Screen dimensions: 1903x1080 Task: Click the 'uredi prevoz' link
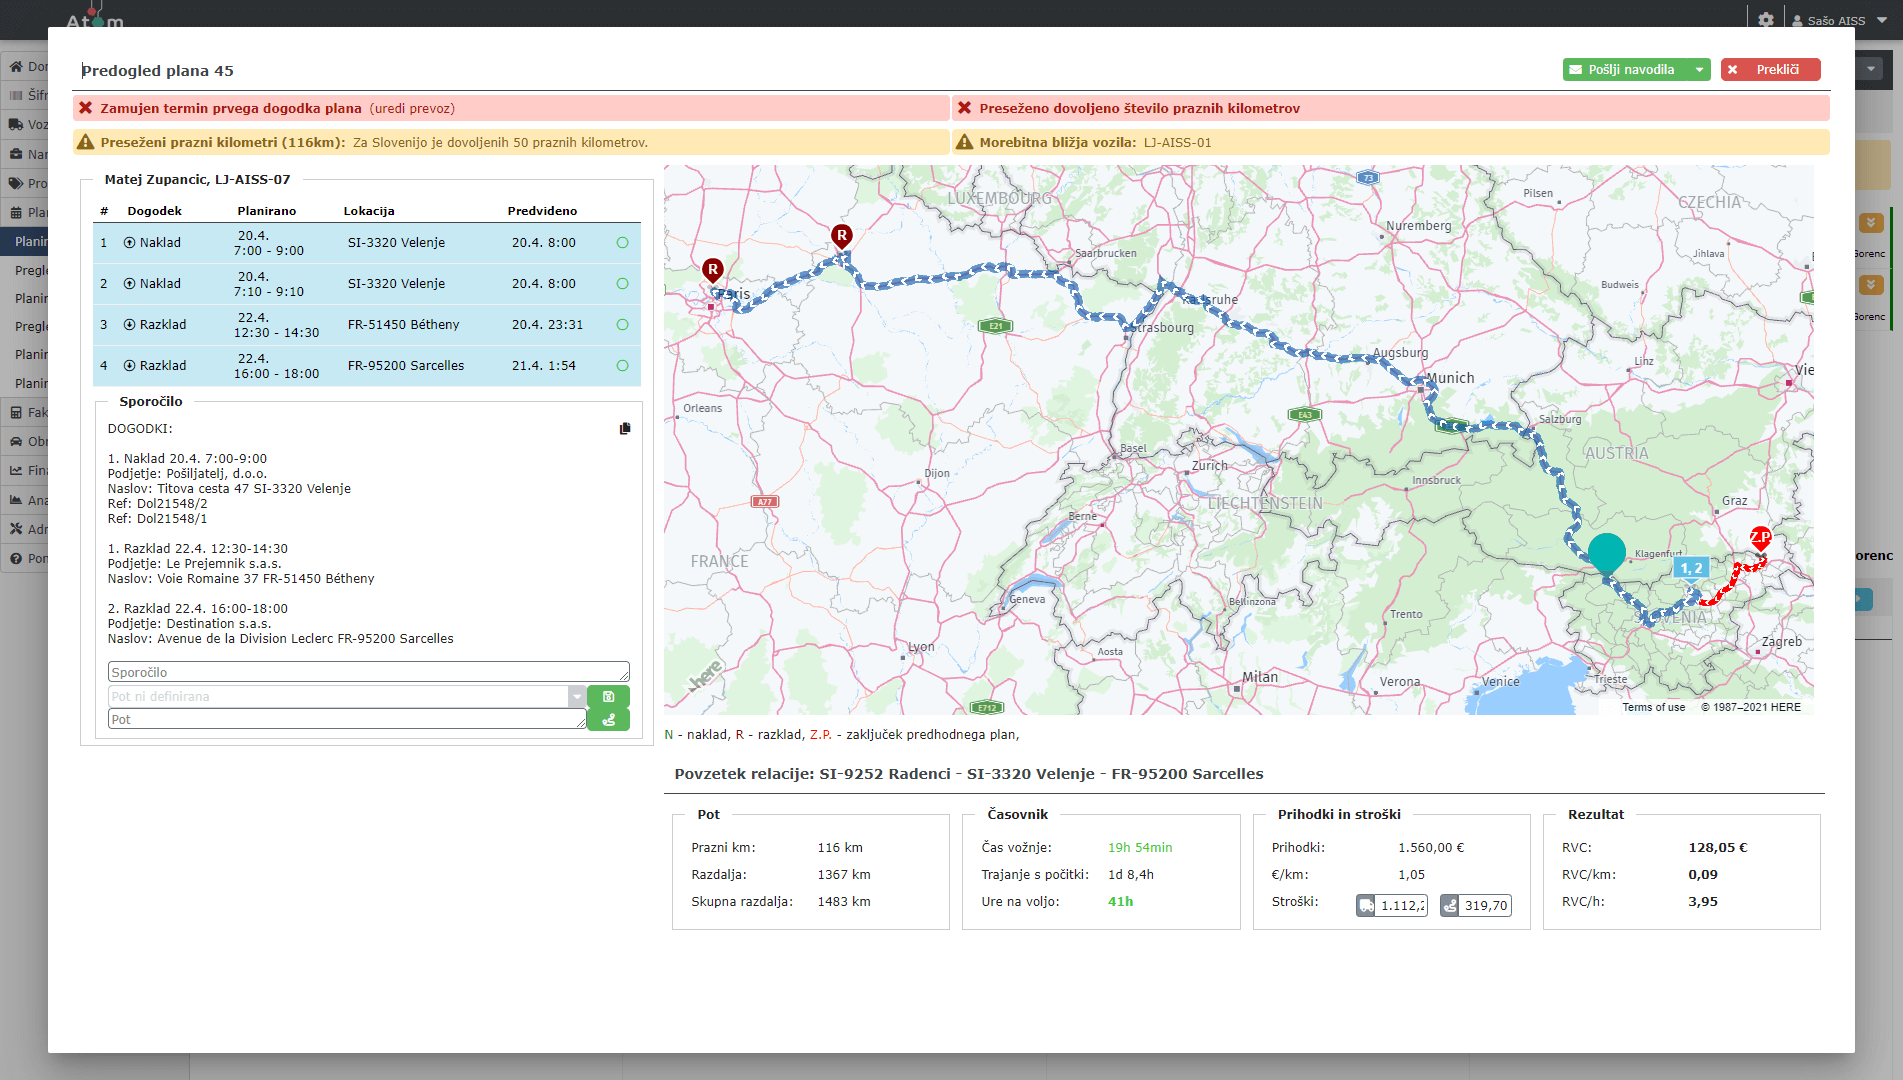click(x=412, y=108)
